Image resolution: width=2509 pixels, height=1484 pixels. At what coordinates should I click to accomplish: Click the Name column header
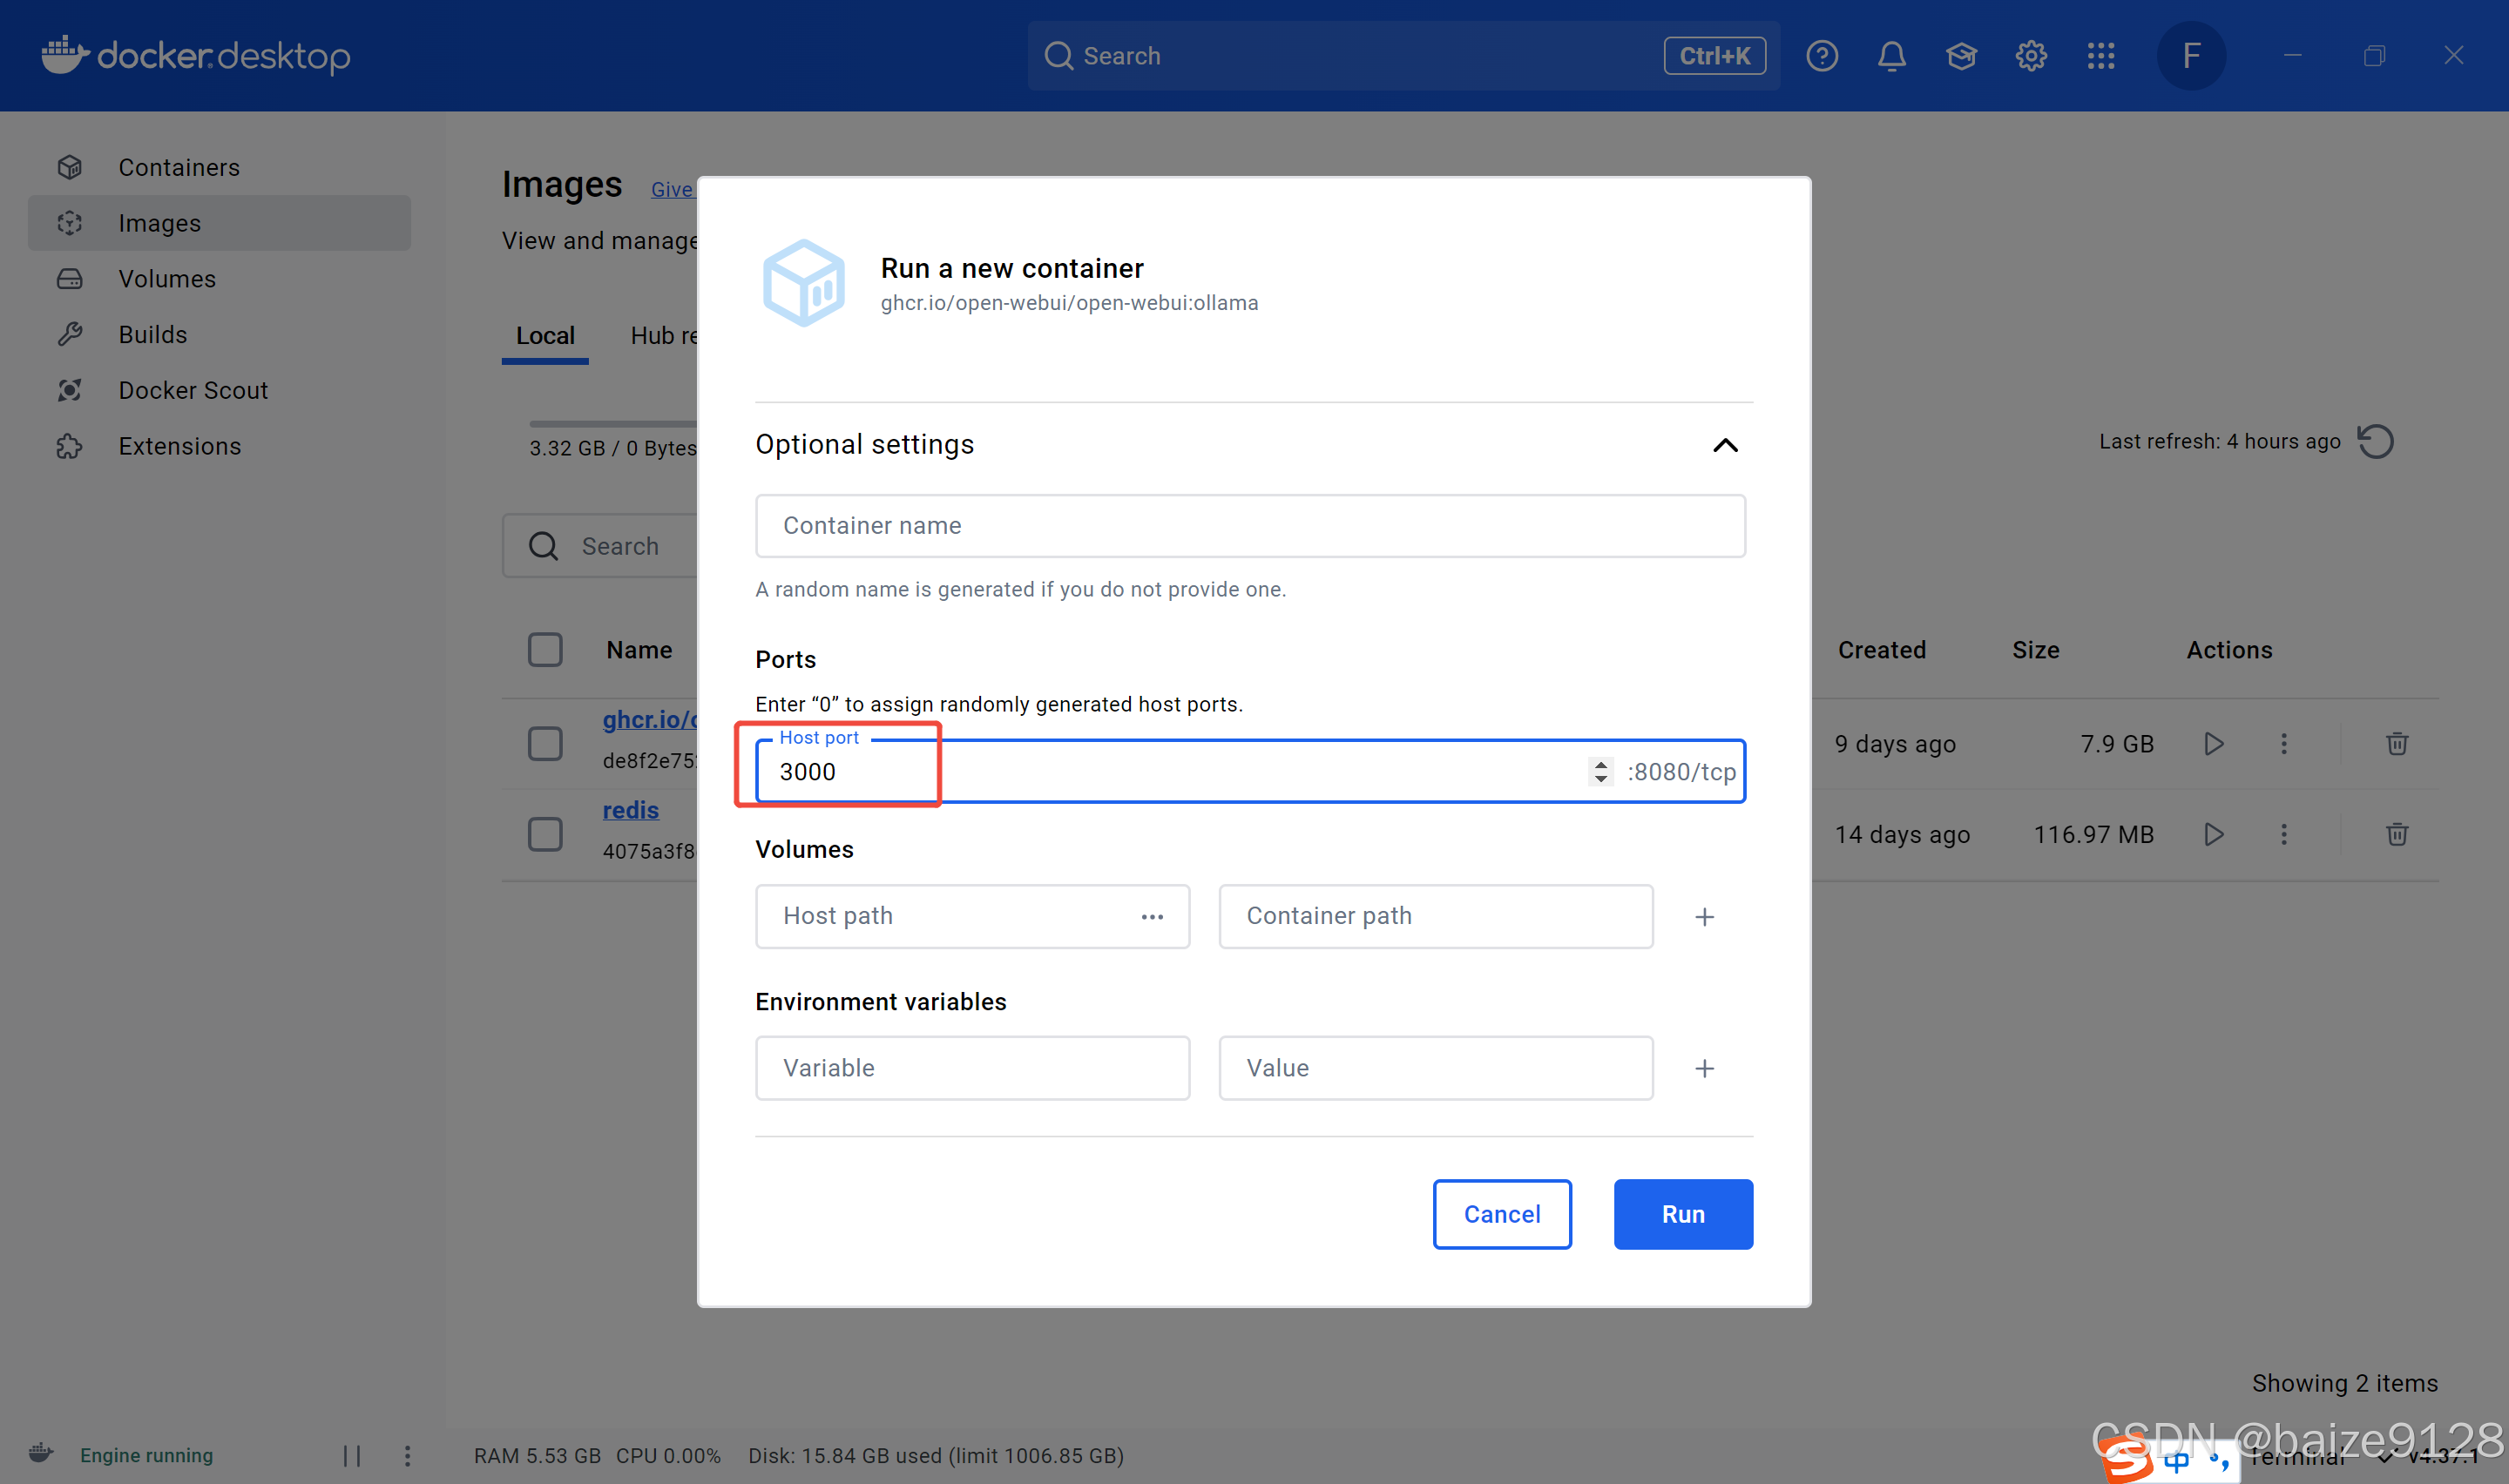point(639,650)
